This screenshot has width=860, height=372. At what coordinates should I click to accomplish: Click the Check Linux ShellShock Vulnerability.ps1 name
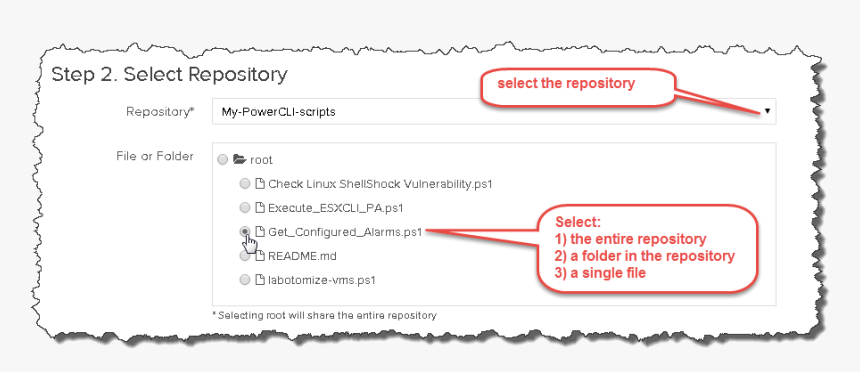pyautogui.click(x=380, y=184)
